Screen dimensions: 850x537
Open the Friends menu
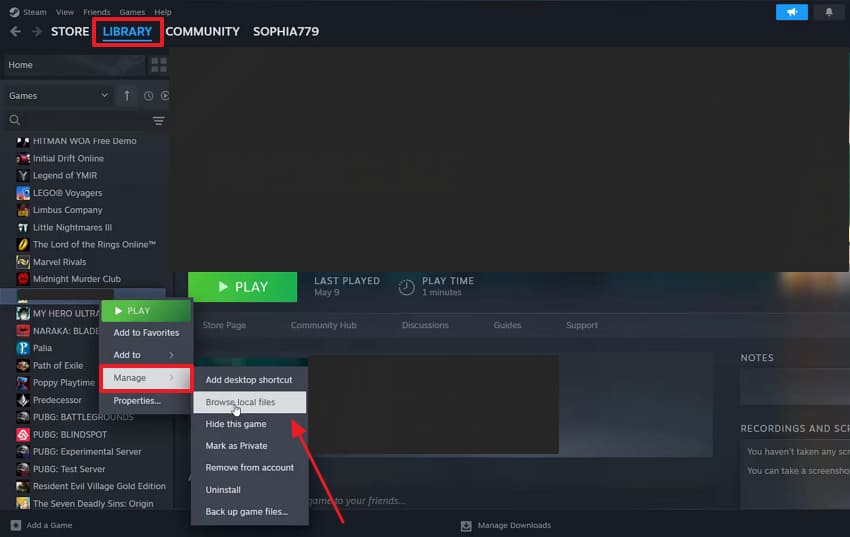(x=96, y=12)
